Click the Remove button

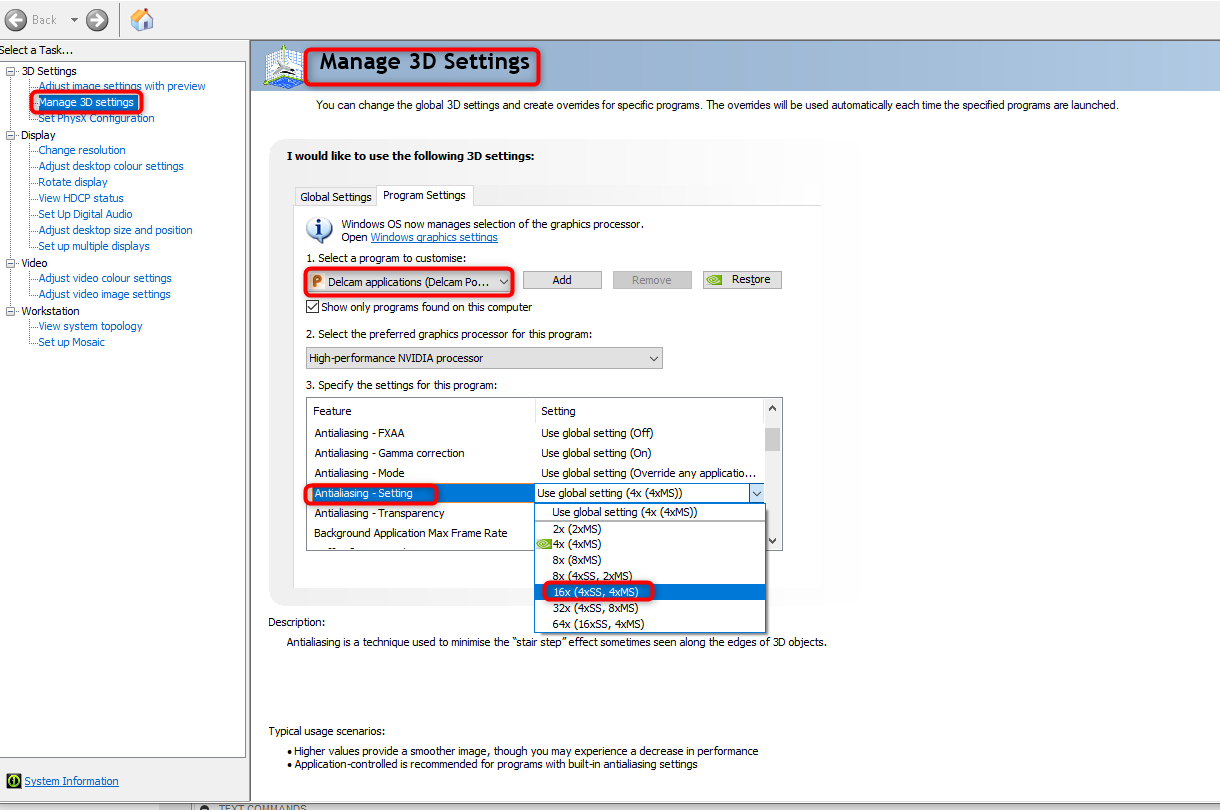[x=652, y=280]
